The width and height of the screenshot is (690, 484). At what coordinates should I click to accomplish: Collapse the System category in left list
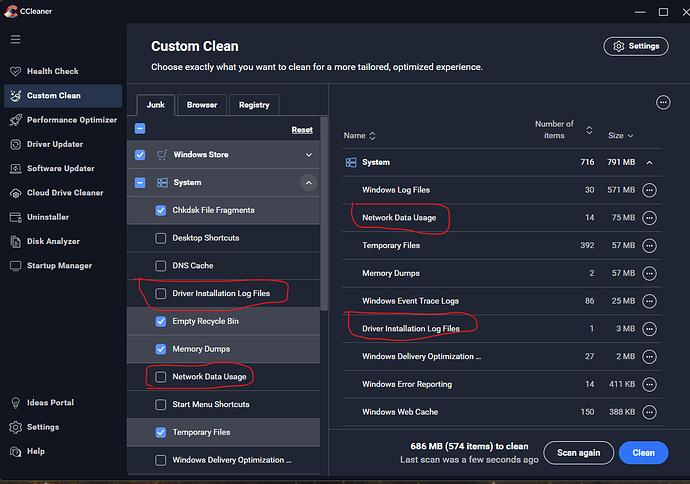[x=308, y=183]
